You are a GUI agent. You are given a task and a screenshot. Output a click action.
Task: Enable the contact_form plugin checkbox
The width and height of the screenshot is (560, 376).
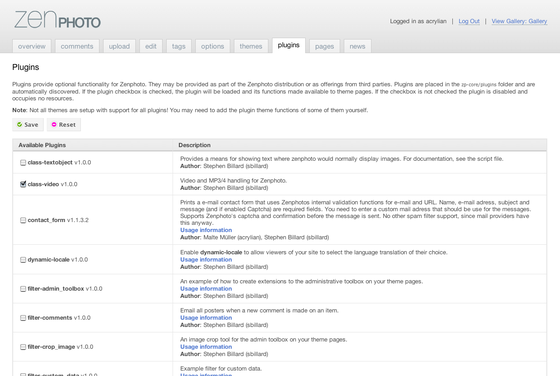click(23, 220)
